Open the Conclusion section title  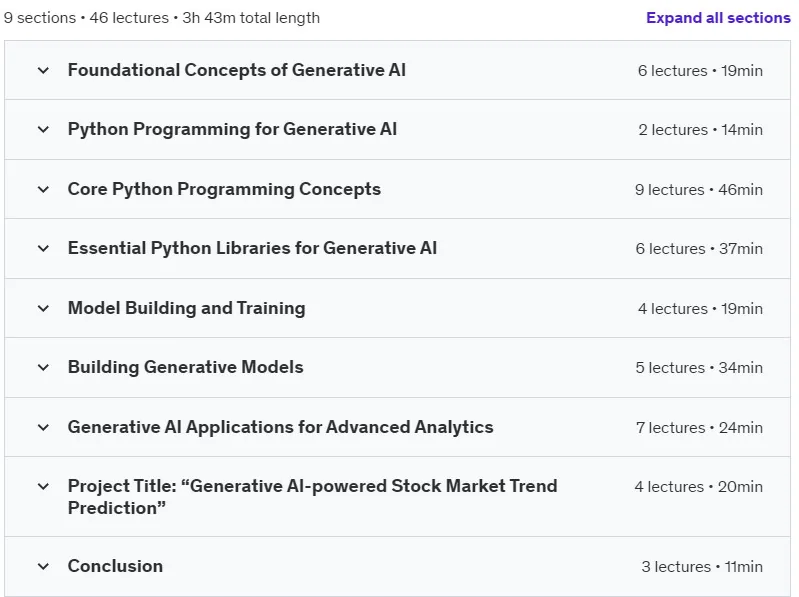point(115,566)
